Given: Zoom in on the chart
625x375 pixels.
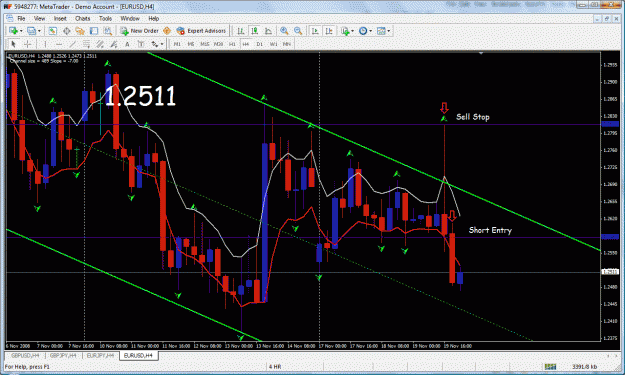Looking at the screenshot, I should coord(284,31).
